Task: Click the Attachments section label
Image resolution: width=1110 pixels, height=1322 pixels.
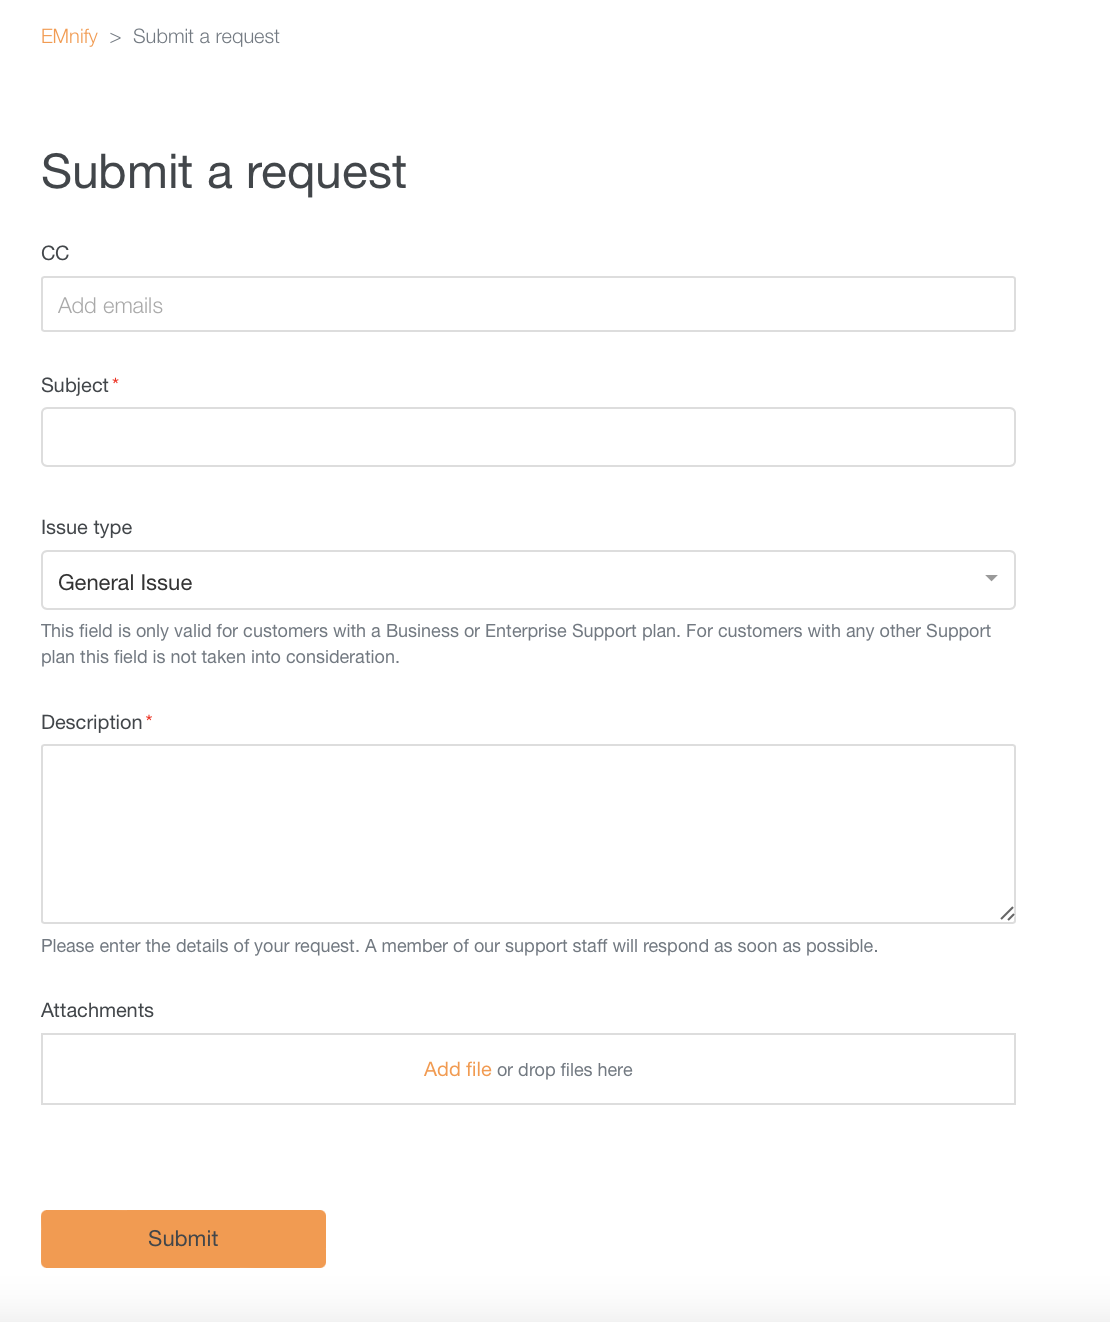Action: 97,1010
